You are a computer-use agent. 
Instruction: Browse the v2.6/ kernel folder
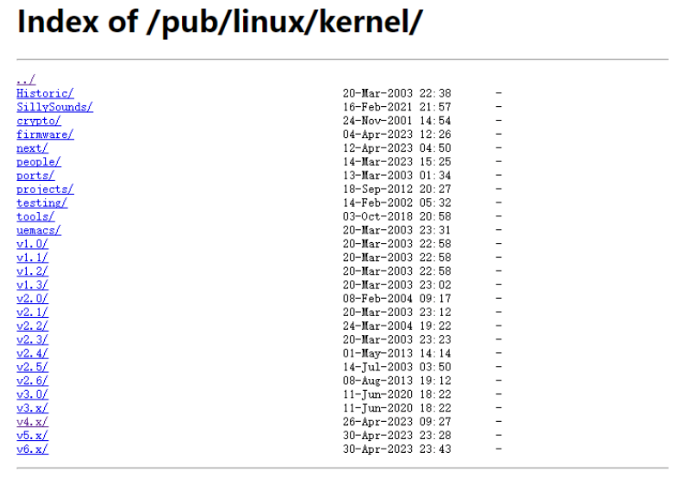(32, 380)
